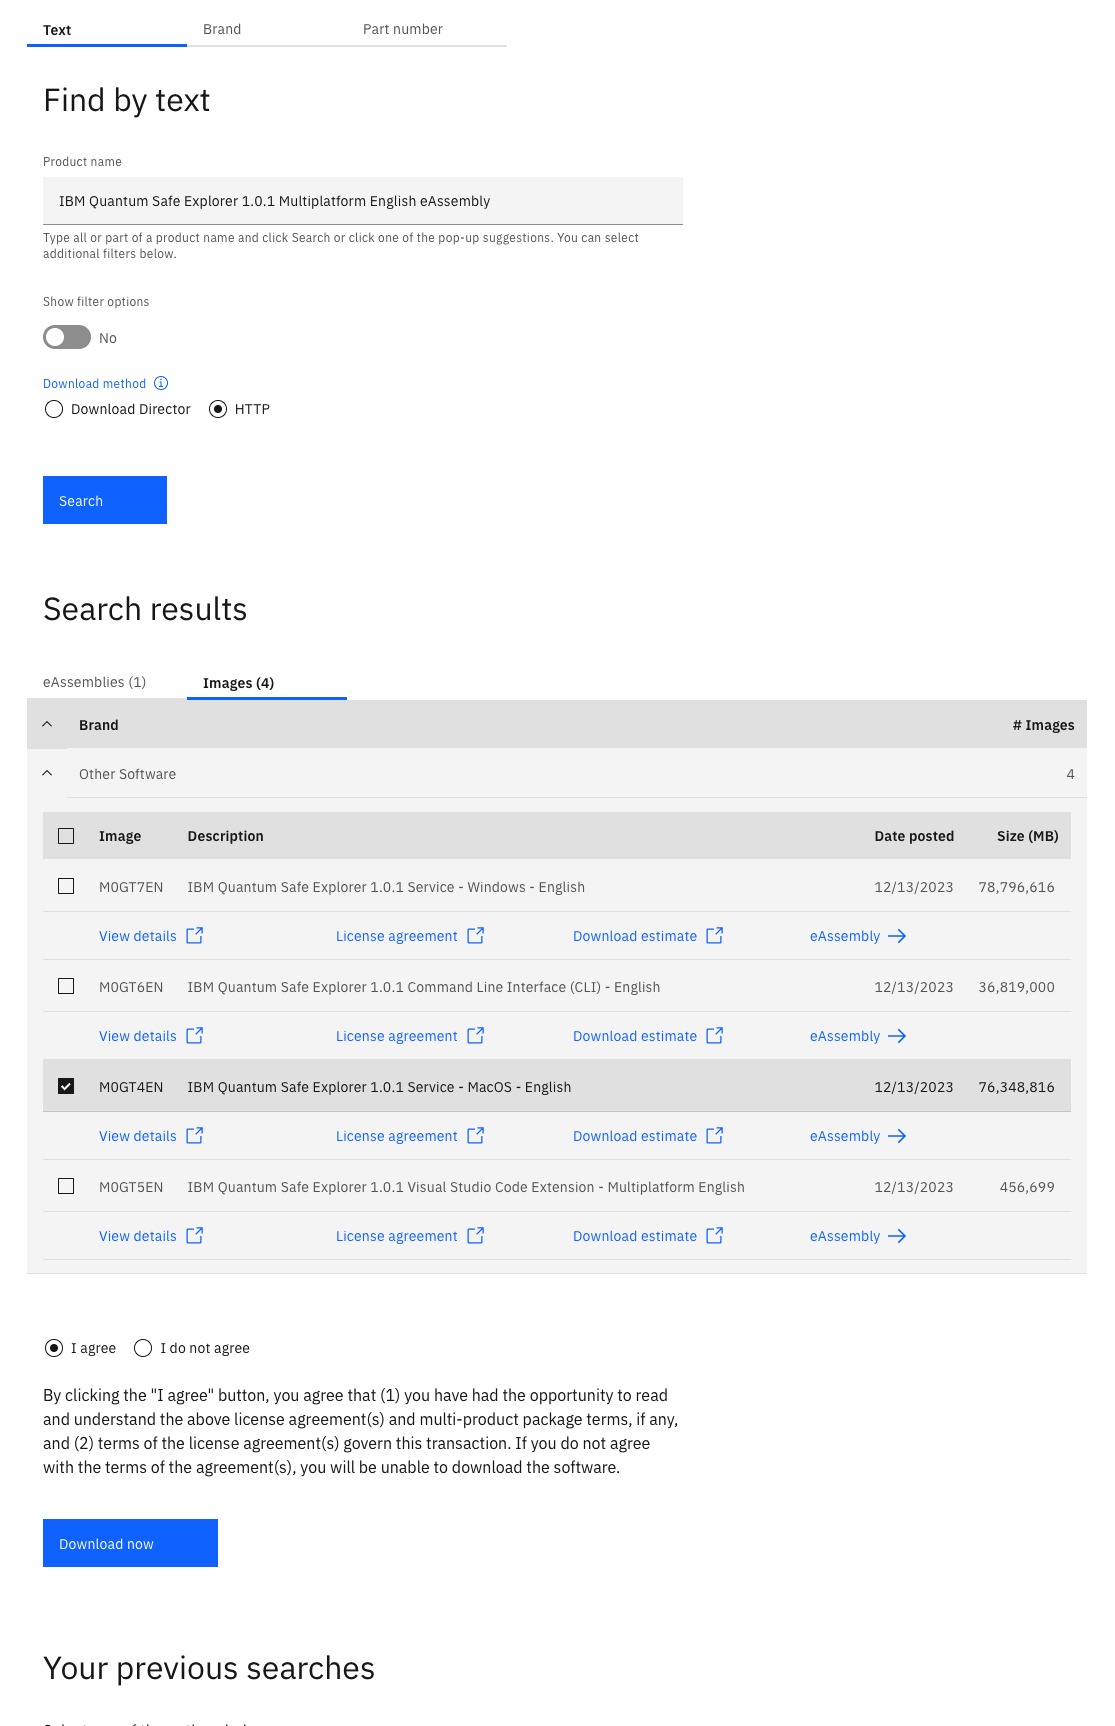Screen dimensions: 1115x1726
Task: Select the Download Director radio button
Action: 54,409
